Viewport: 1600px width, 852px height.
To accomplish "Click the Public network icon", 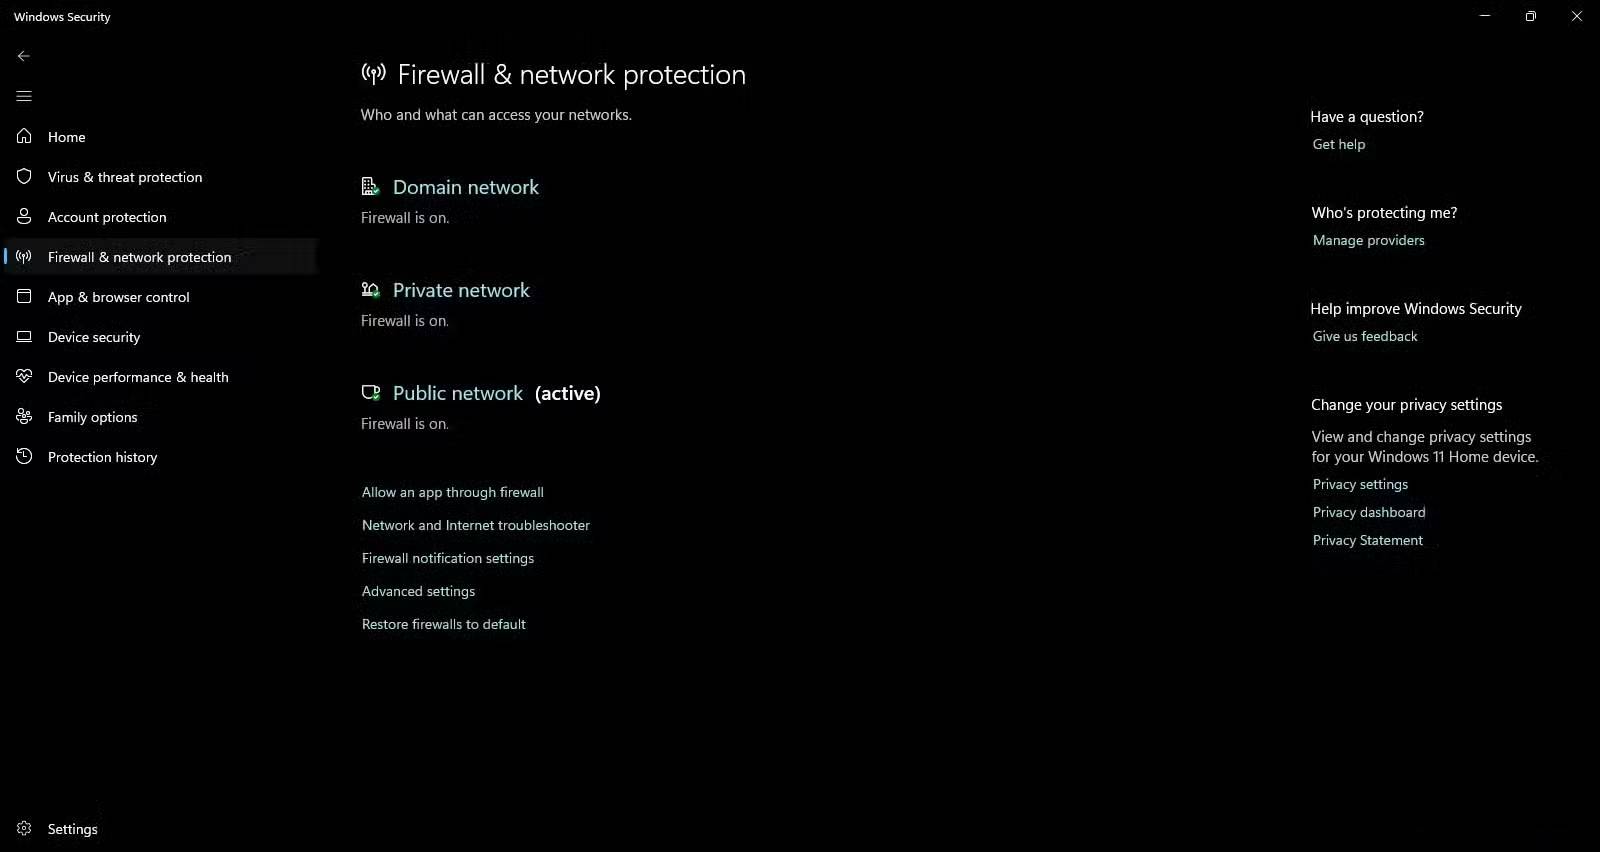I will (x=371, y=392).
